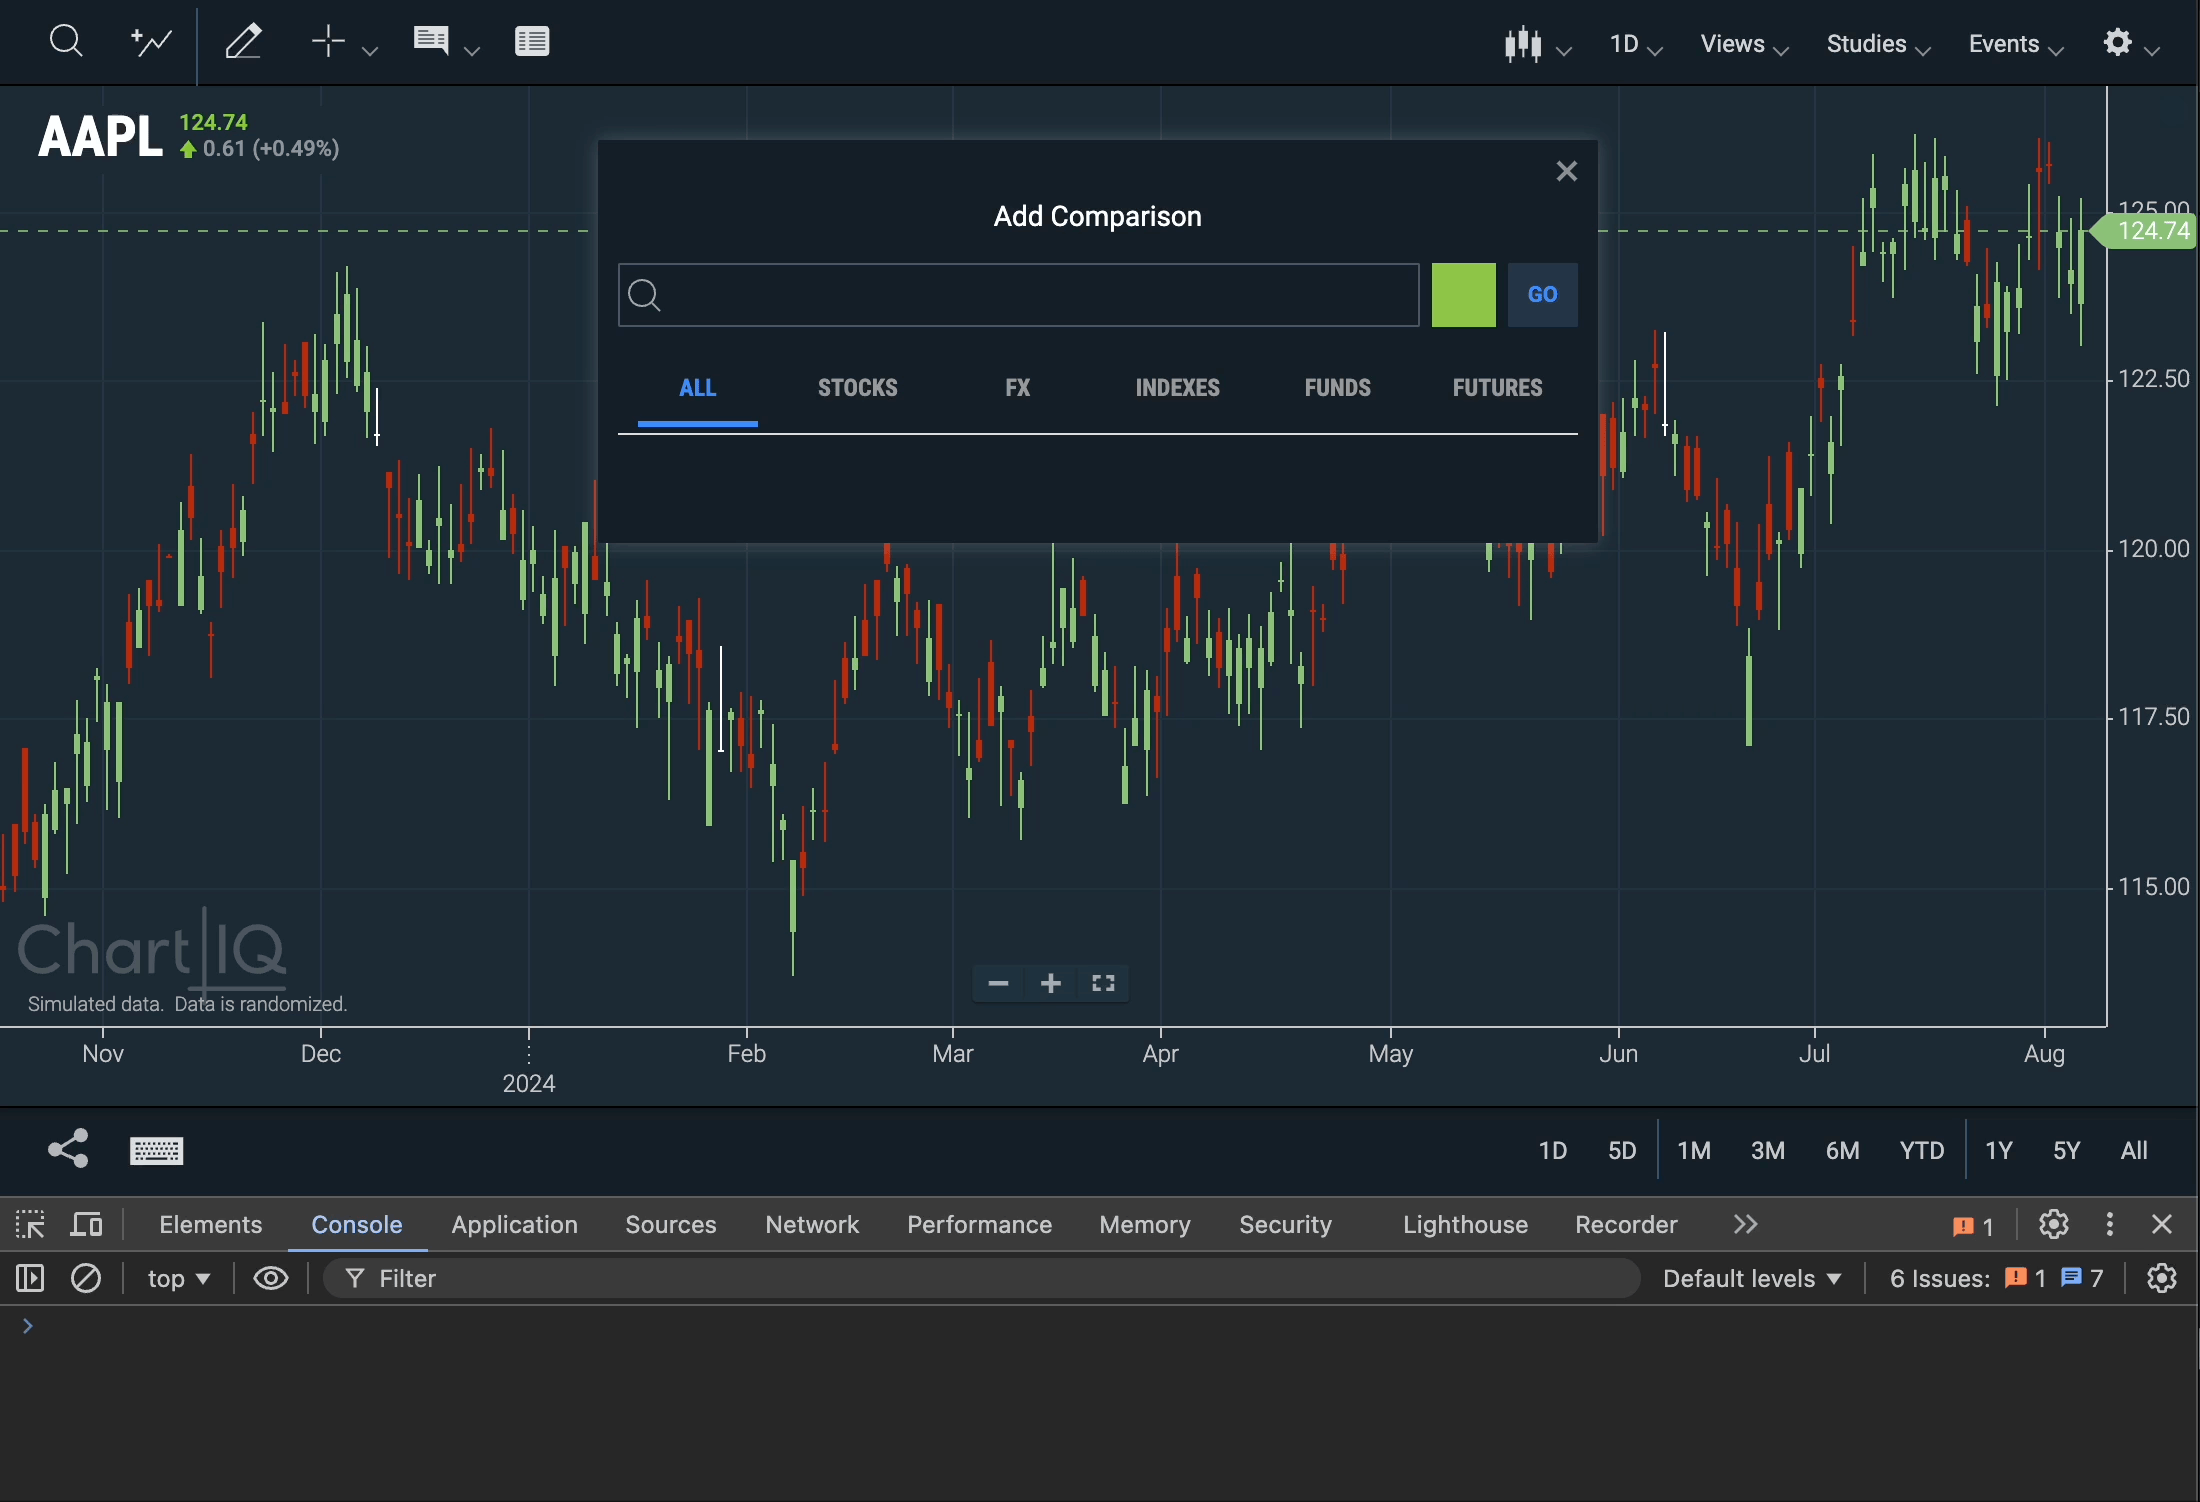Switch to DevTools Sources tab
Screen dimensions: 2200x1502
pos(671,1225)
